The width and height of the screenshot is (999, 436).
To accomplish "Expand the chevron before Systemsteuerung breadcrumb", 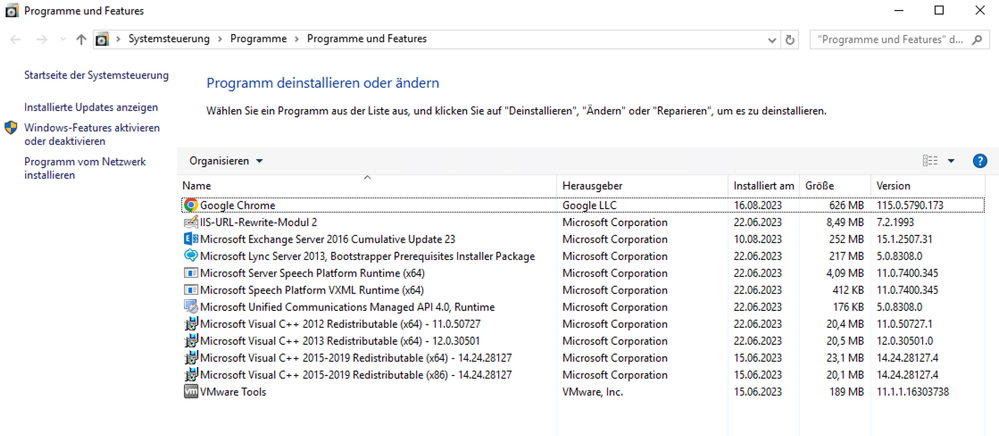I will pyautogui.click(x=119, y=39).
